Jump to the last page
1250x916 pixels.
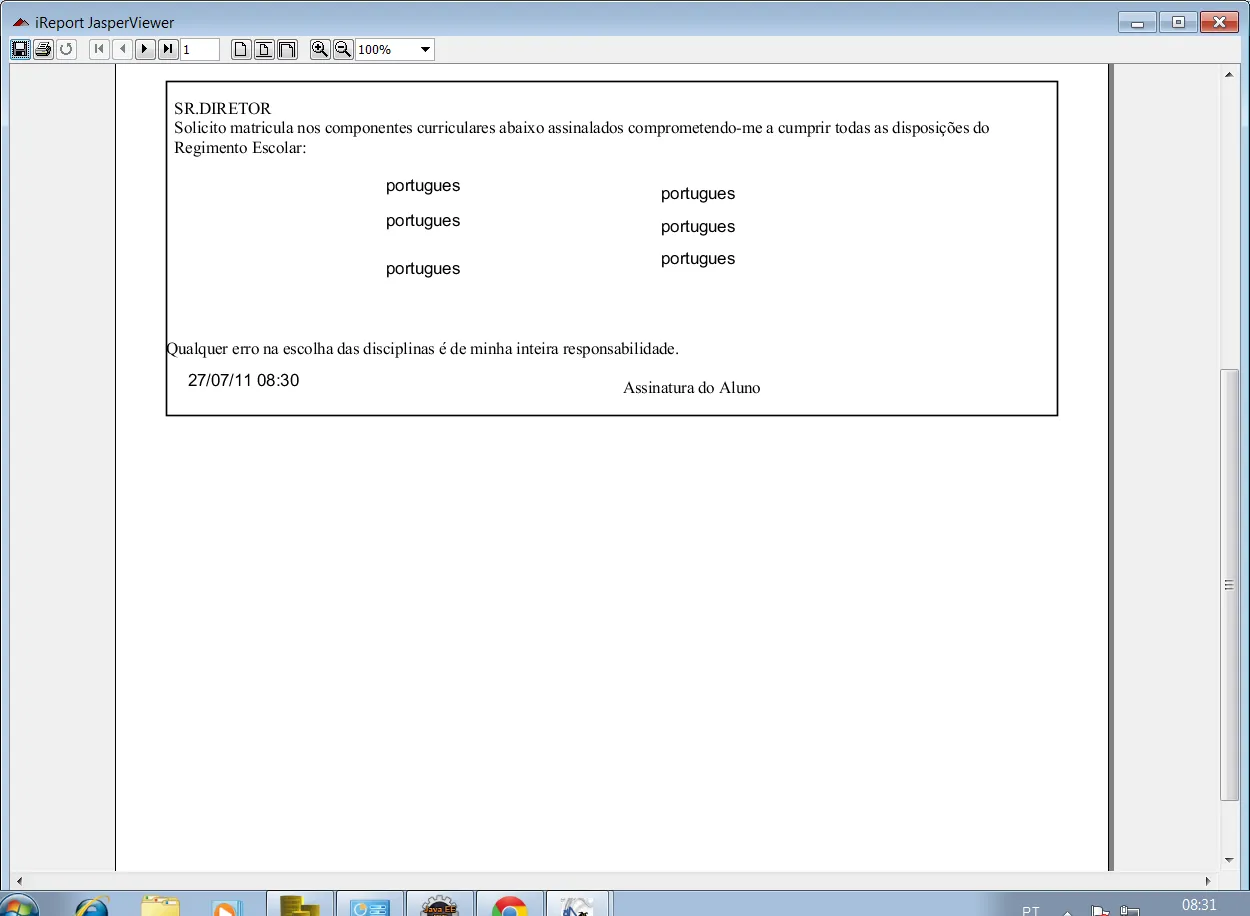tap(168, 49)
